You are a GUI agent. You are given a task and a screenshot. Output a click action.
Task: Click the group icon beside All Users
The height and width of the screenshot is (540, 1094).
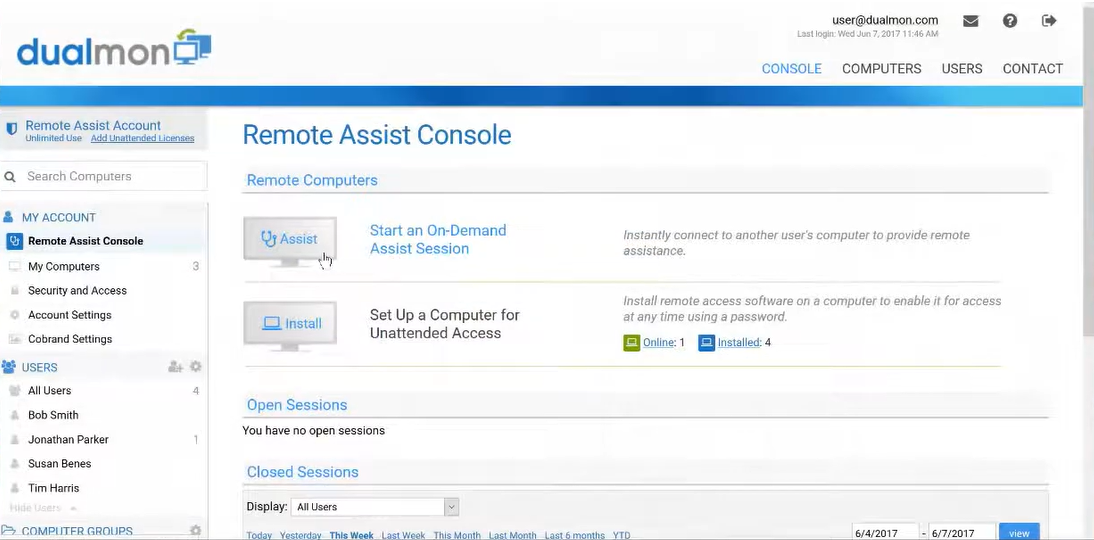coord(15,391)
